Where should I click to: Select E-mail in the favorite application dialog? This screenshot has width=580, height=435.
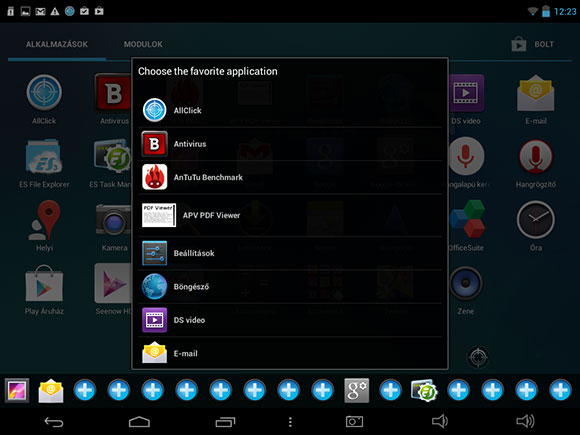(x=290, y=353)
